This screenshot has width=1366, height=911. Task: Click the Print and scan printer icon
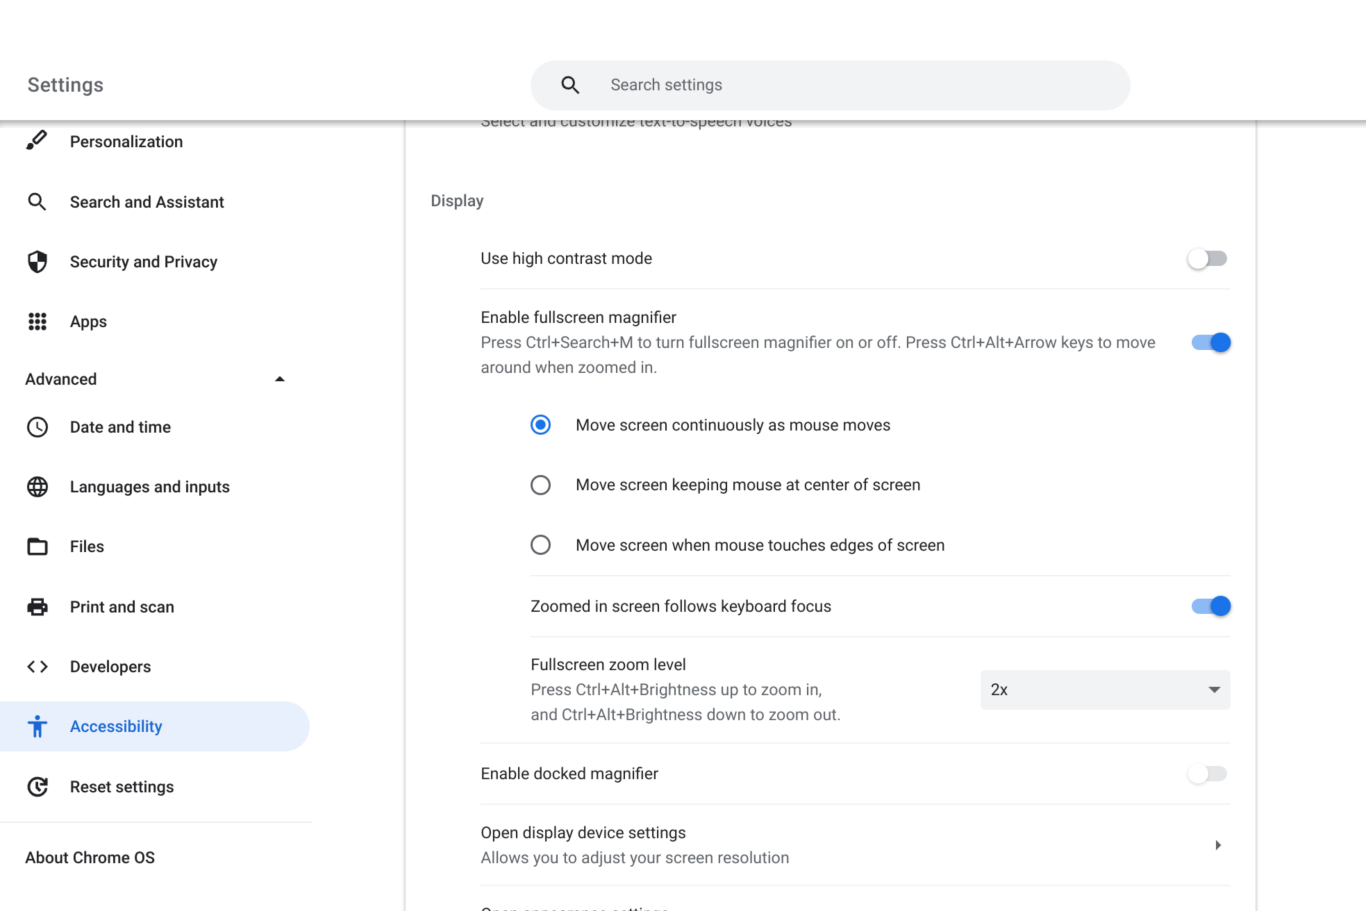[37, 607]
